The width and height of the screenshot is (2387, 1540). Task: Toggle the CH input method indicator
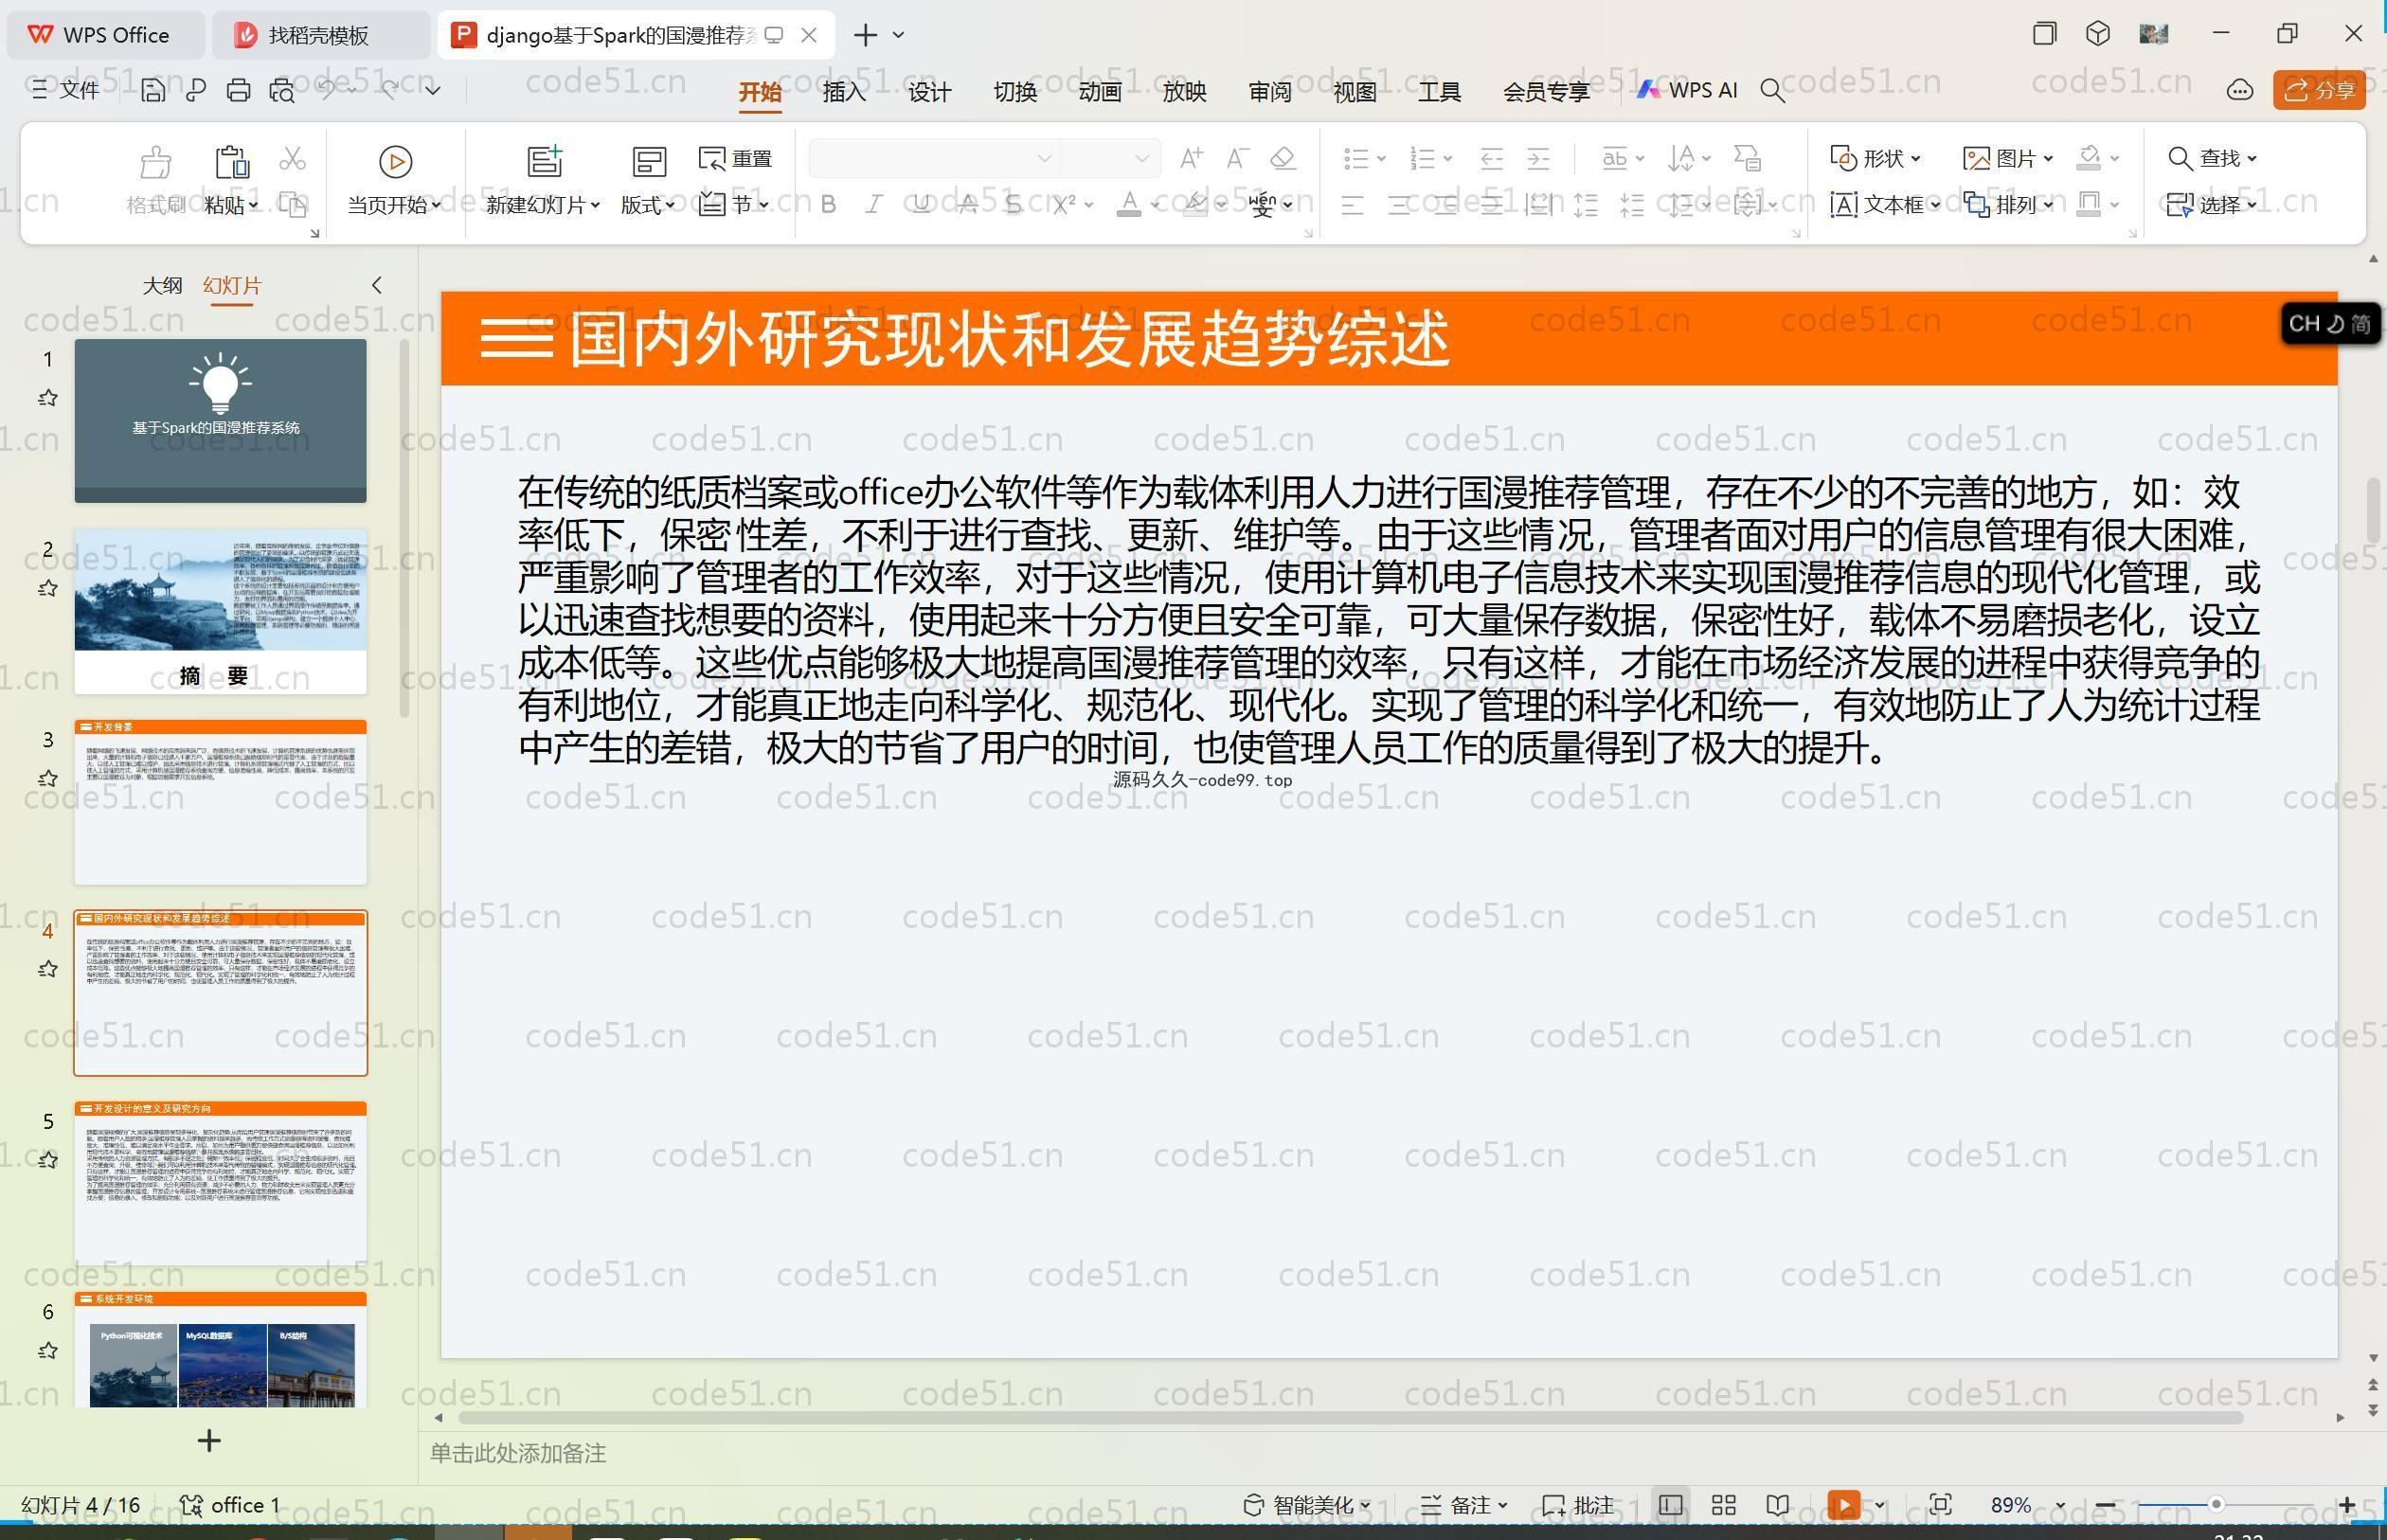[x=2329, y=323]
